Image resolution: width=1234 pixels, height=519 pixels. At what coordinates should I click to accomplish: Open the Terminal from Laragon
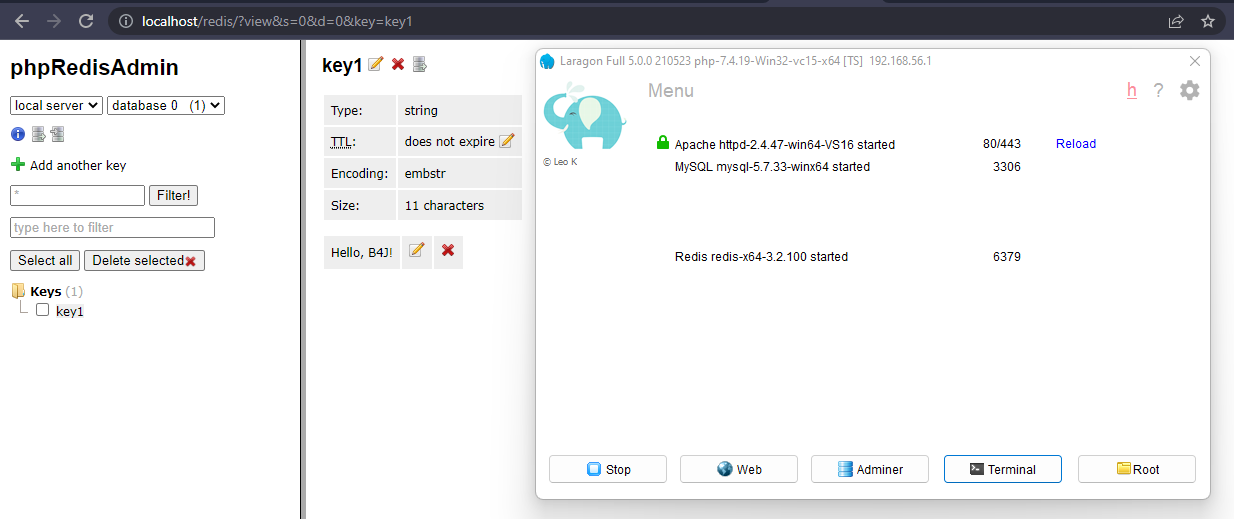[x=1003, y=469]
